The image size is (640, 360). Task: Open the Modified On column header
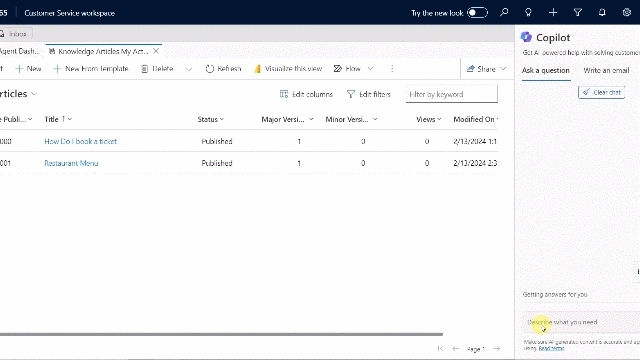476,119
